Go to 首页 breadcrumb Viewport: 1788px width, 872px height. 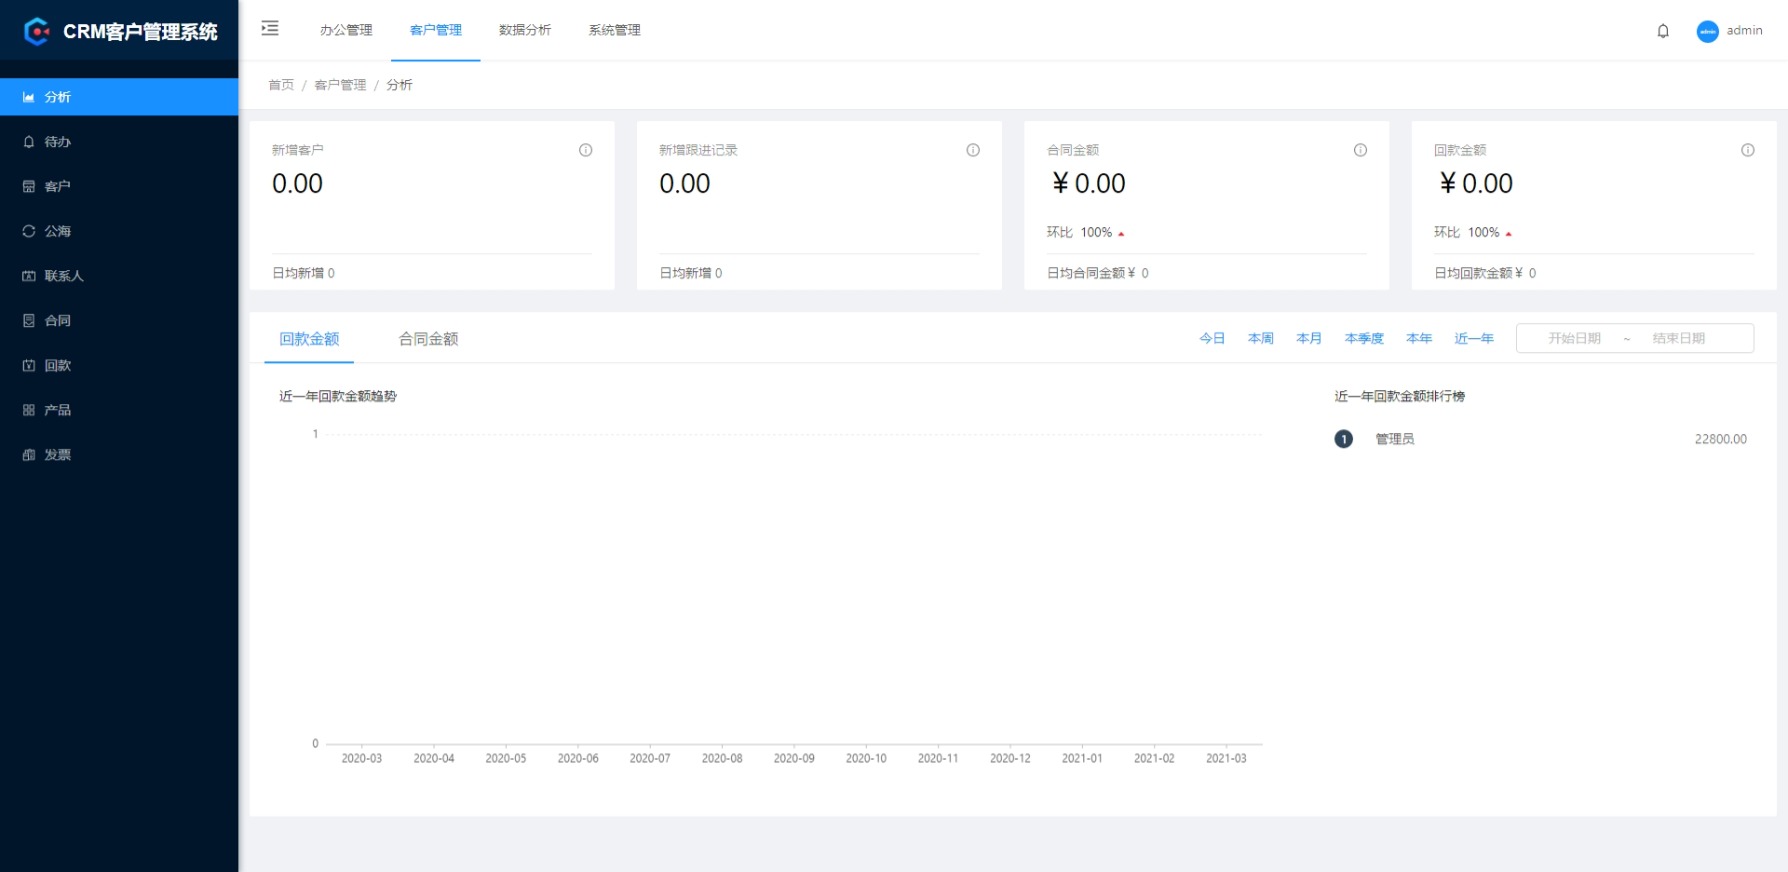[x=281, y=85]
